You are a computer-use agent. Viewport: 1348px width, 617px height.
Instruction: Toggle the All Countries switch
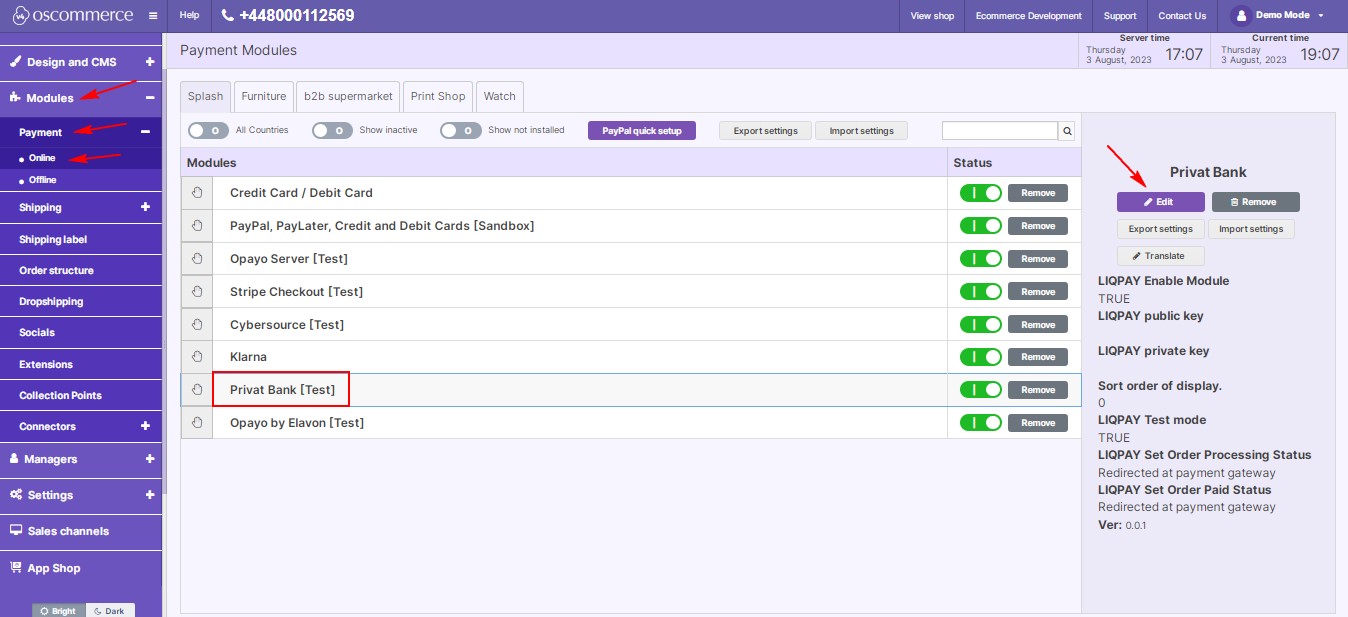coord(208,130)
